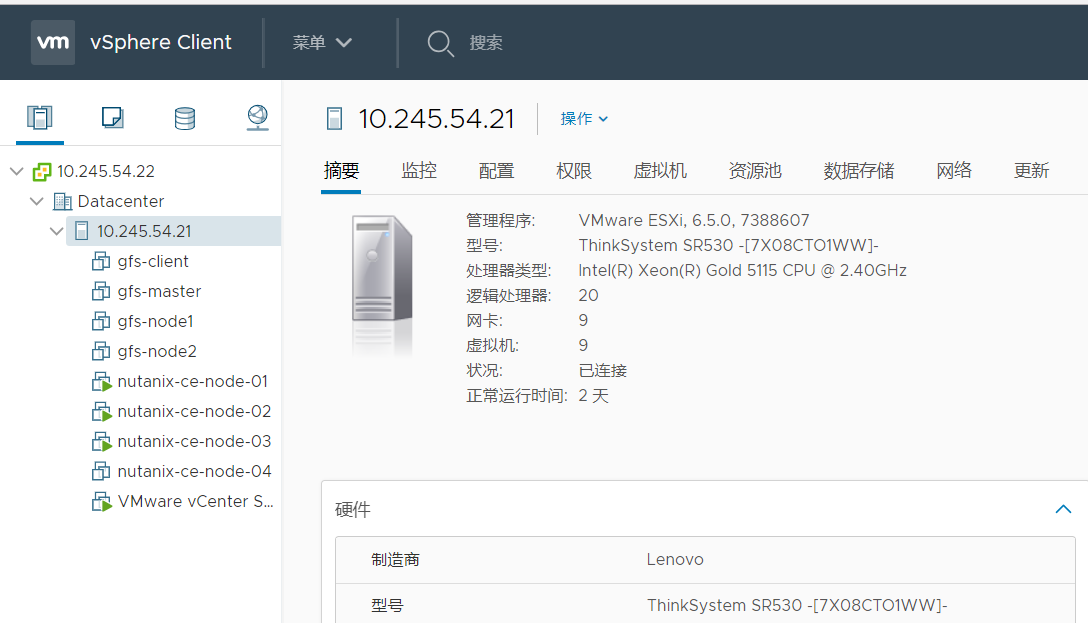
Task: Collapse the 10.245.54.21 host node
Action: (57, 231)
